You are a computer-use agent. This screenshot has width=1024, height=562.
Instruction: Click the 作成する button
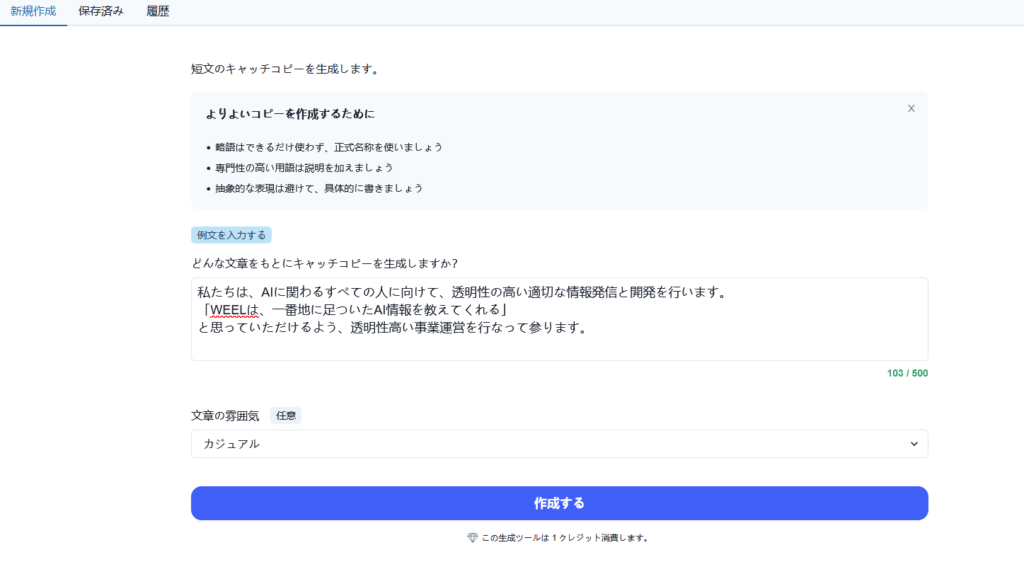point(559,503)
